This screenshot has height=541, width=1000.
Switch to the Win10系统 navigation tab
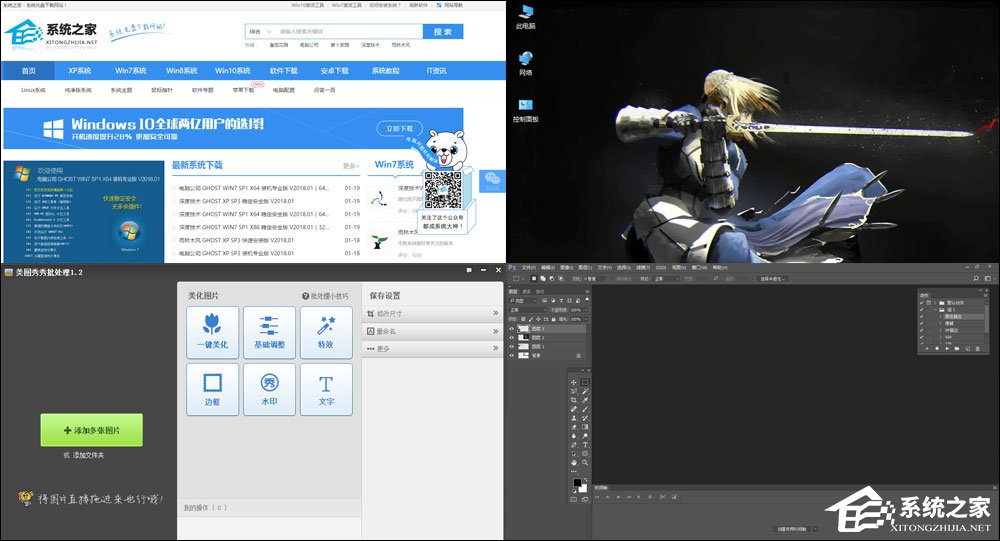pyautogui.click(x=232, y=71)
